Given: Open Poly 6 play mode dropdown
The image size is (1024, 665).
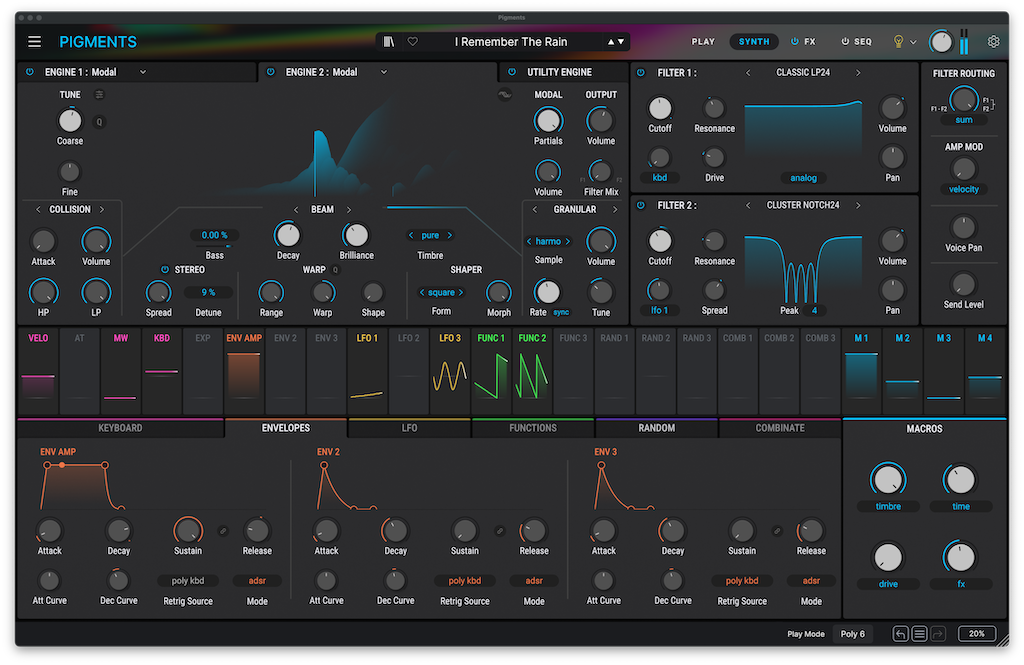Looking at the screenshot, I should [852, 634].
